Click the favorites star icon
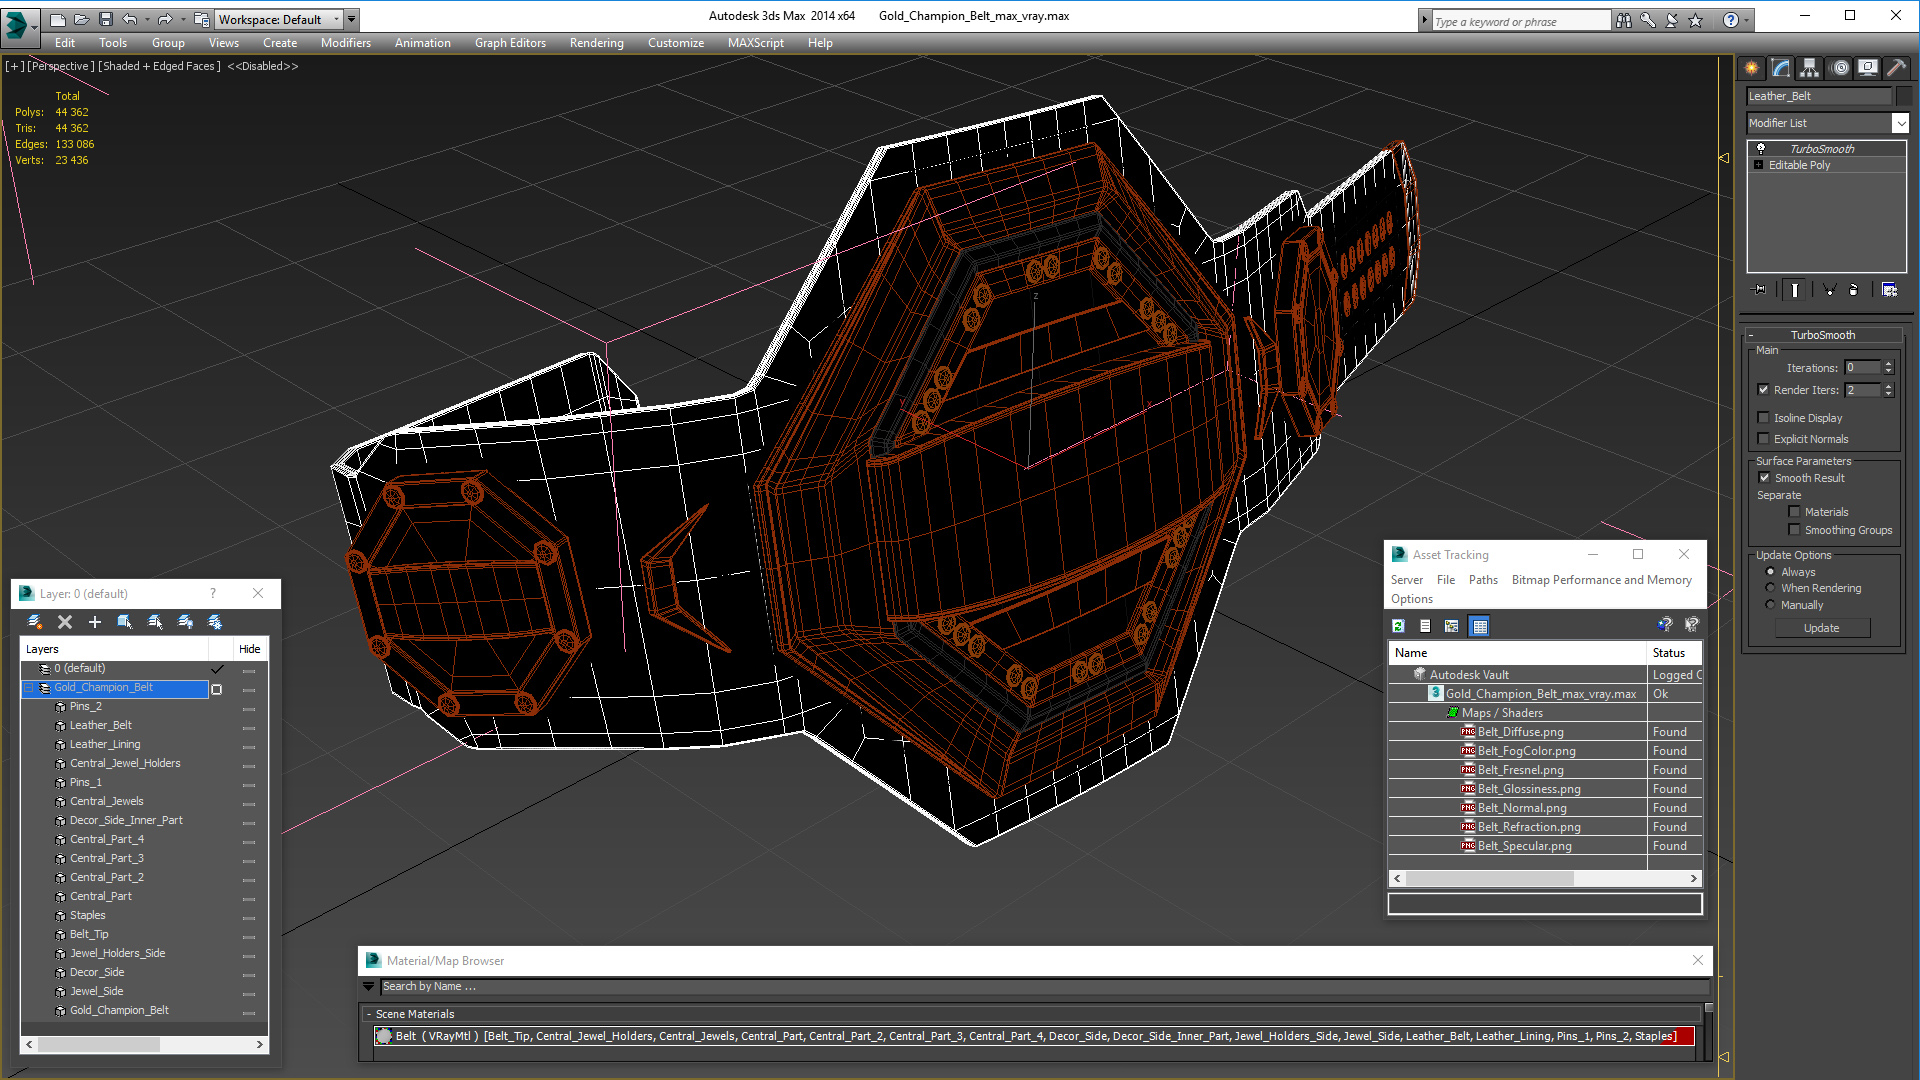Screen dimensions: 1920x1080 pos(1695,20)
